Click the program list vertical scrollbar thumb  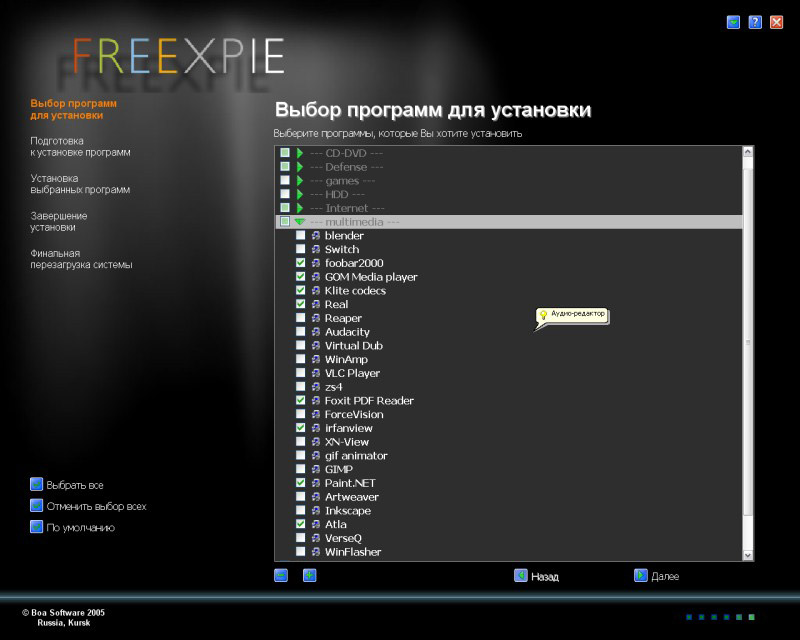click(748, 342)
